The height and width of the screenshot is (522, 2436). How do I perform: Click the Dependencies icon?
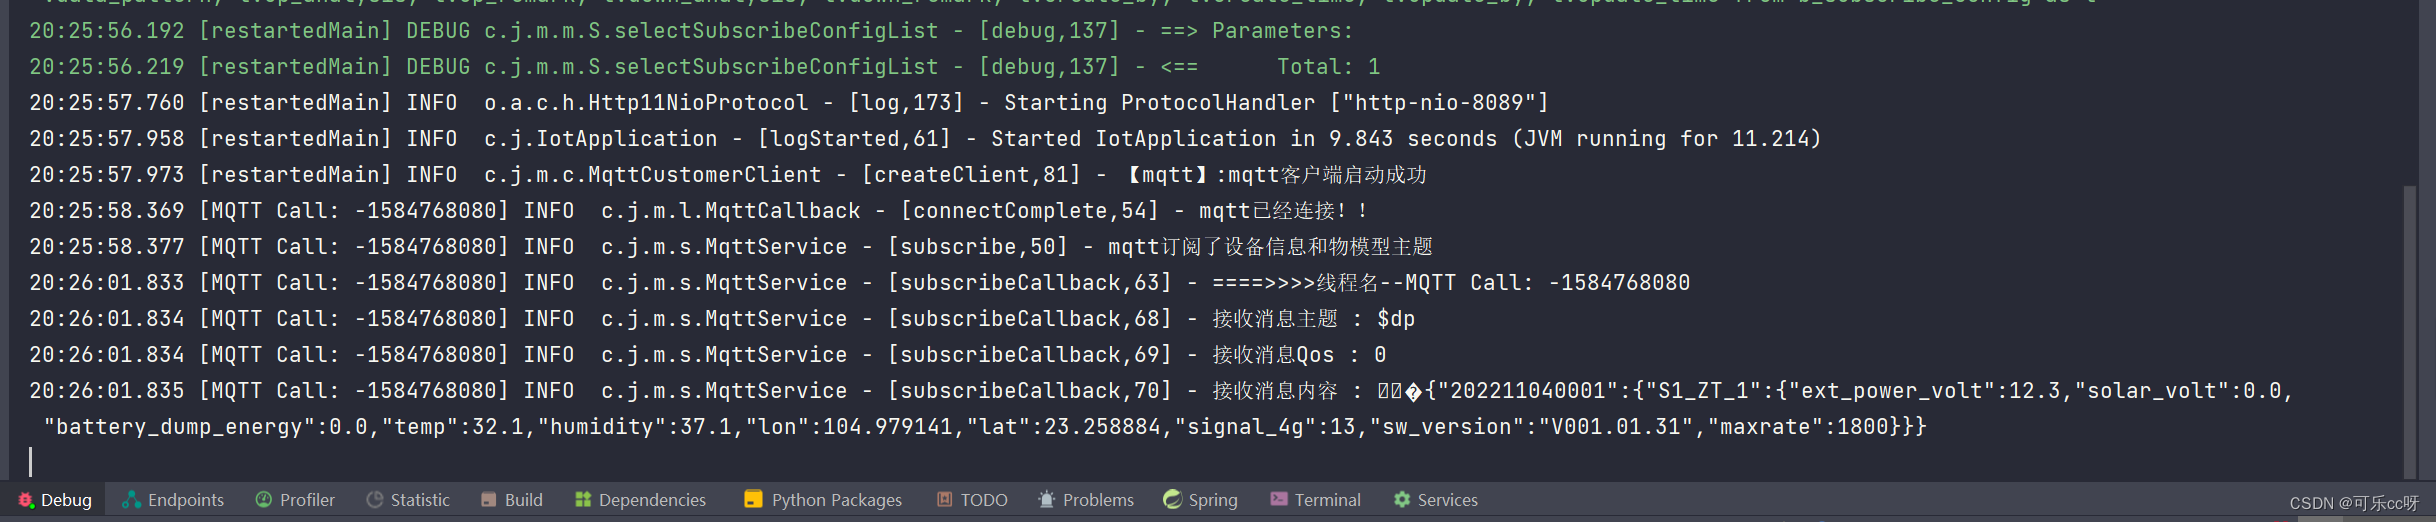(583, 500)
